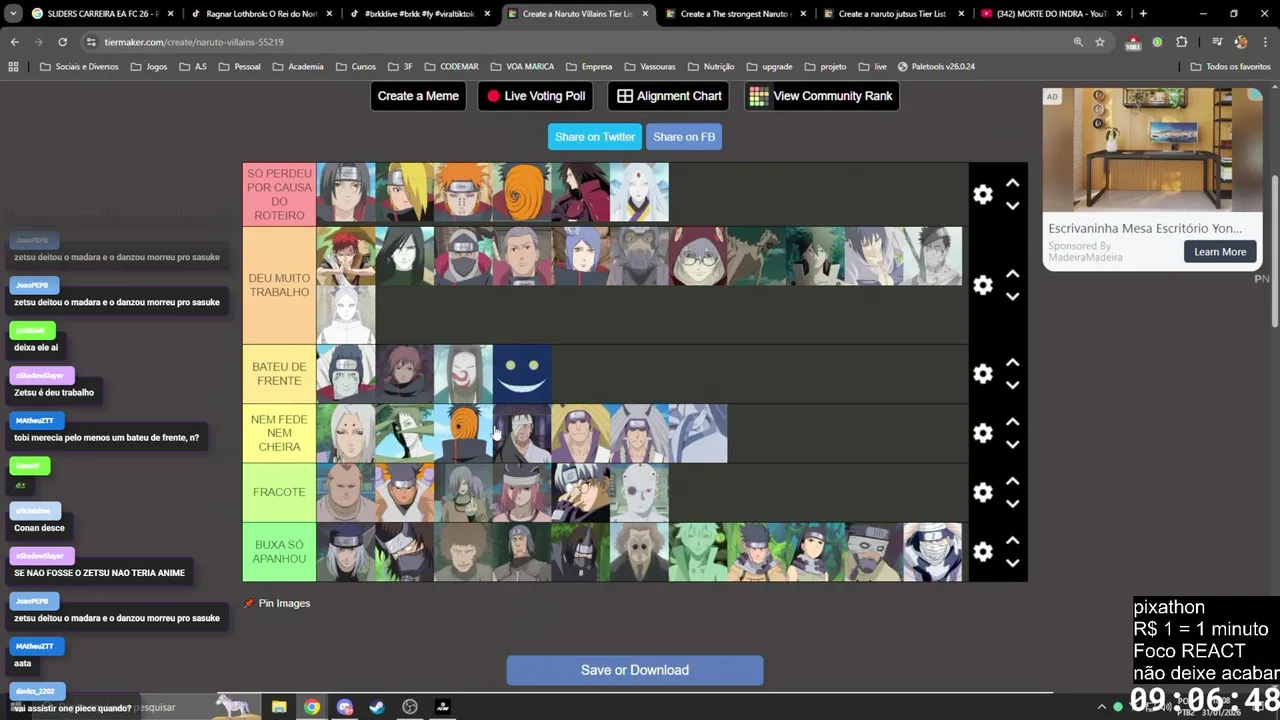Open the Alignment Chart
The height and width of the screenshot is (720, 1280).
pyautogui.click(x=669, y=96)
